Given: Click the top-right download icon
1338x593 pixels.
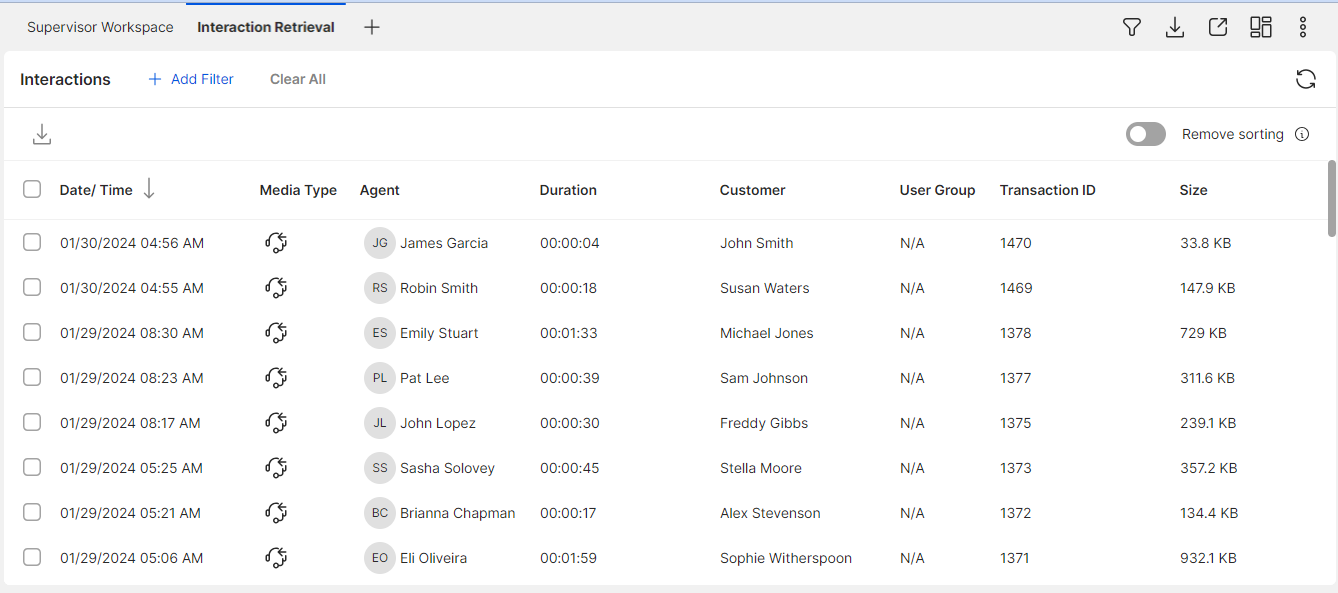Looking at the screenshot, I should tap(1175, 28).
